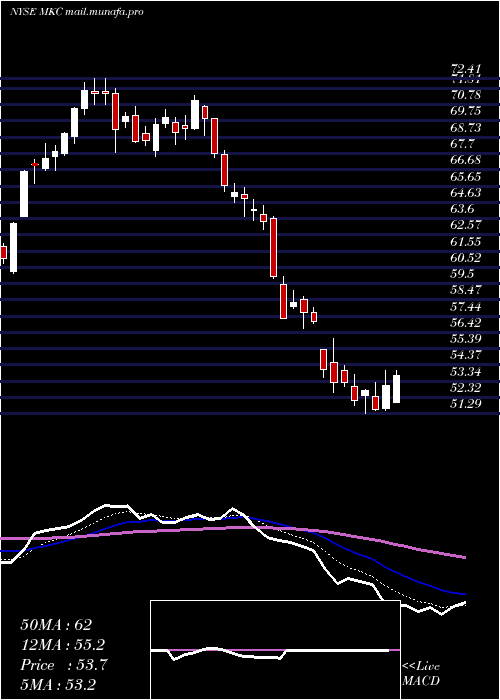Click the 56.42 price axis label
Screen dimensions: 500x700
click(466, 323)
